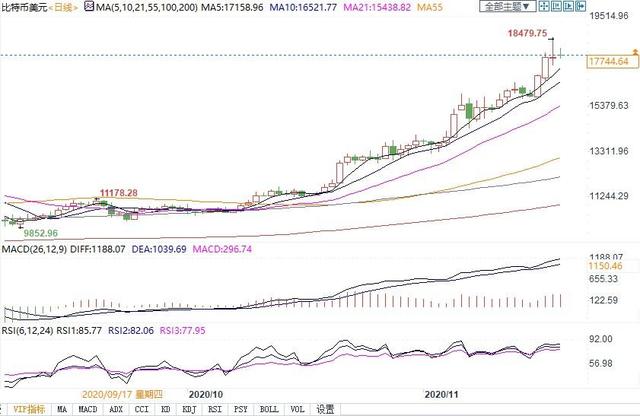Click the 2020/09/17 星期四 date marker

tap(122, 394)
